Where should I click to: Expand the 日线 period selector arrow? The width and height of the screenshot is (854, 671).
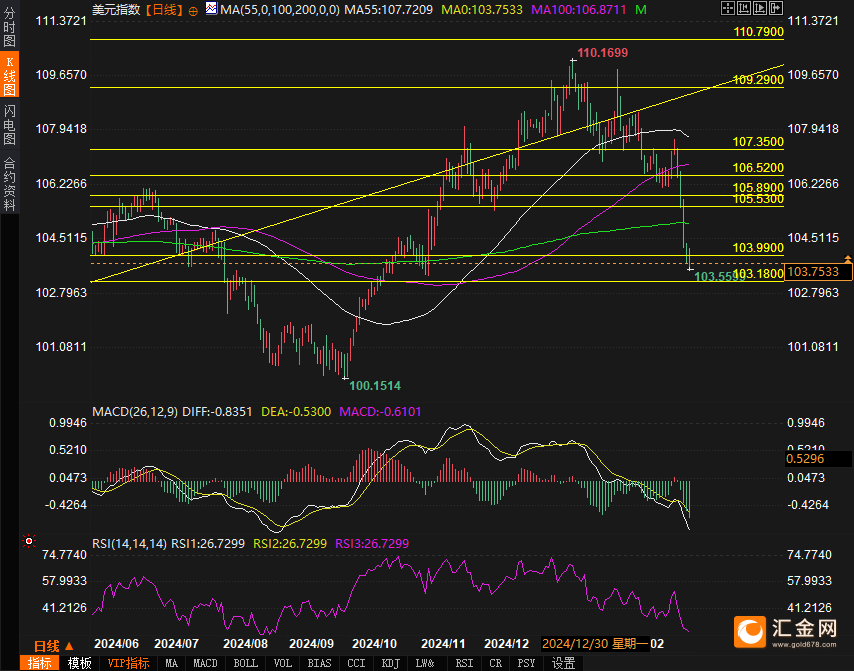(x=69, y=646)
